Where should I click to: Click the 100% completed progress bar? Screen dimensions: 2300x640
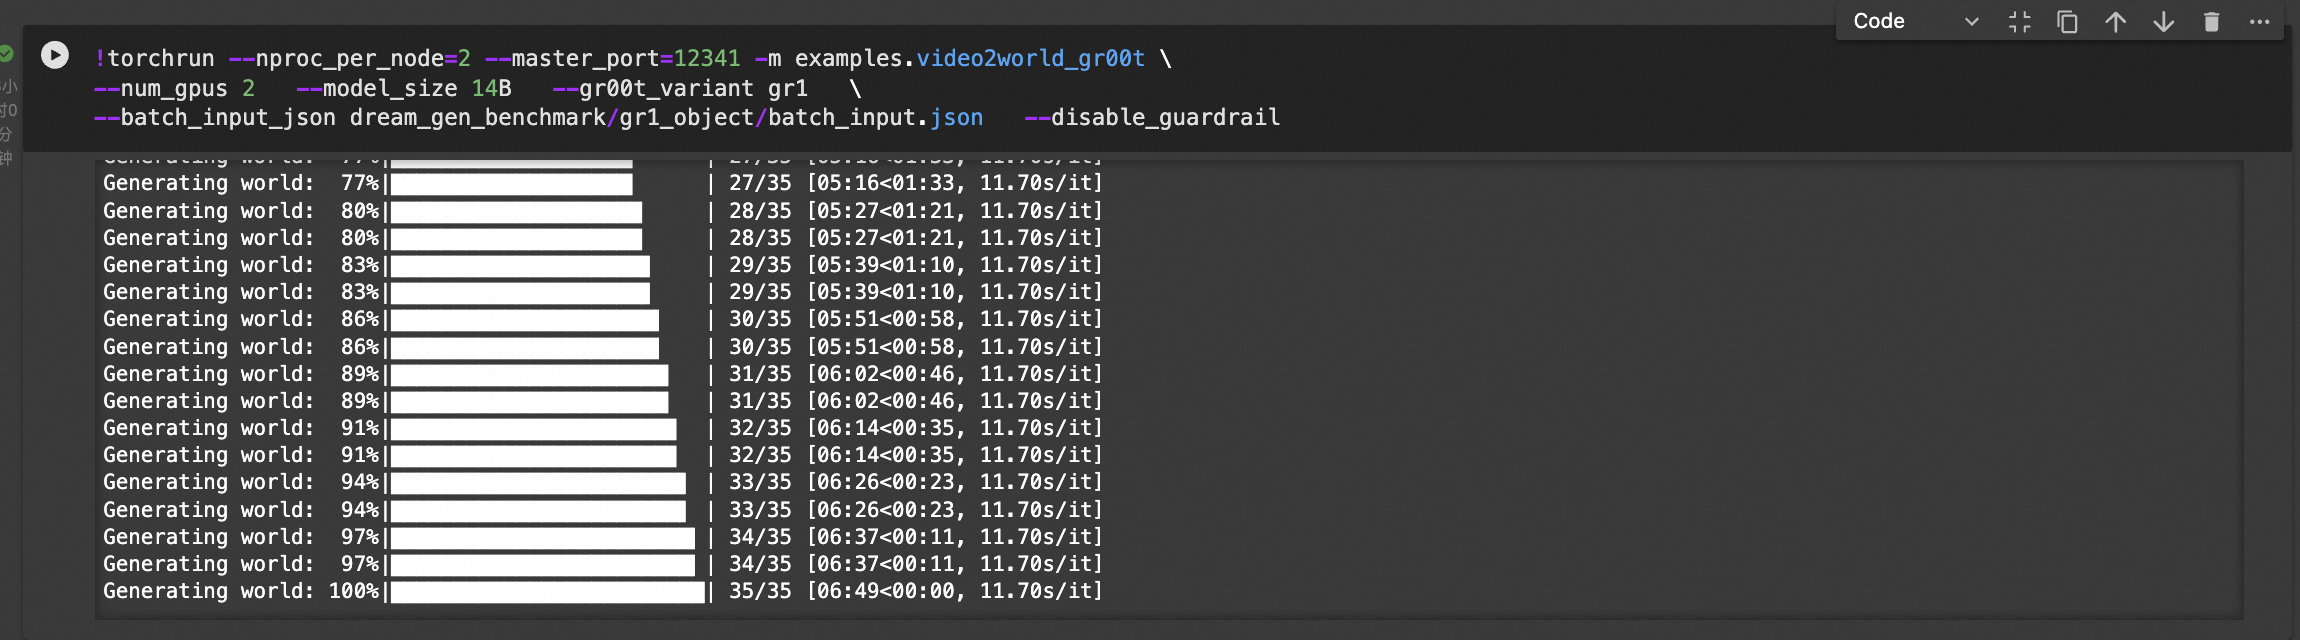tap(547, 592)
